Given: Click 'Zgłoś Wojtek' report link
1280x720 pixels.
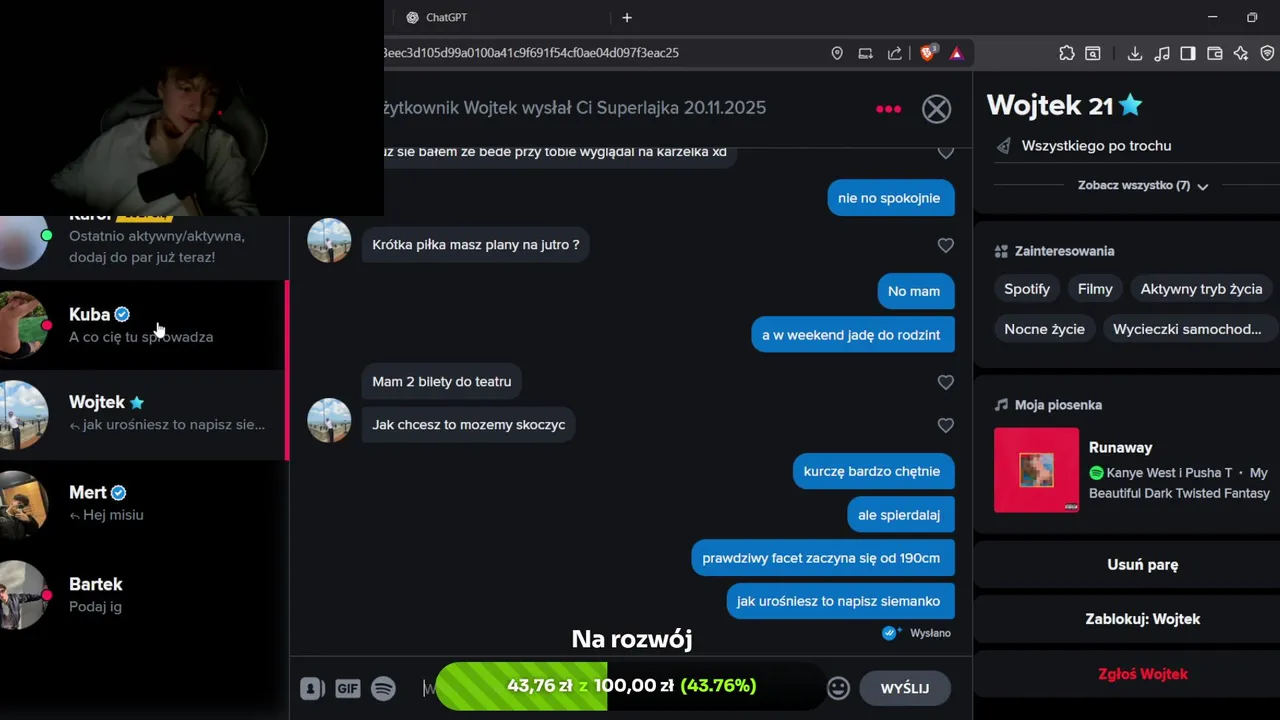Looking at the screenshot, I should point(1142,674).
